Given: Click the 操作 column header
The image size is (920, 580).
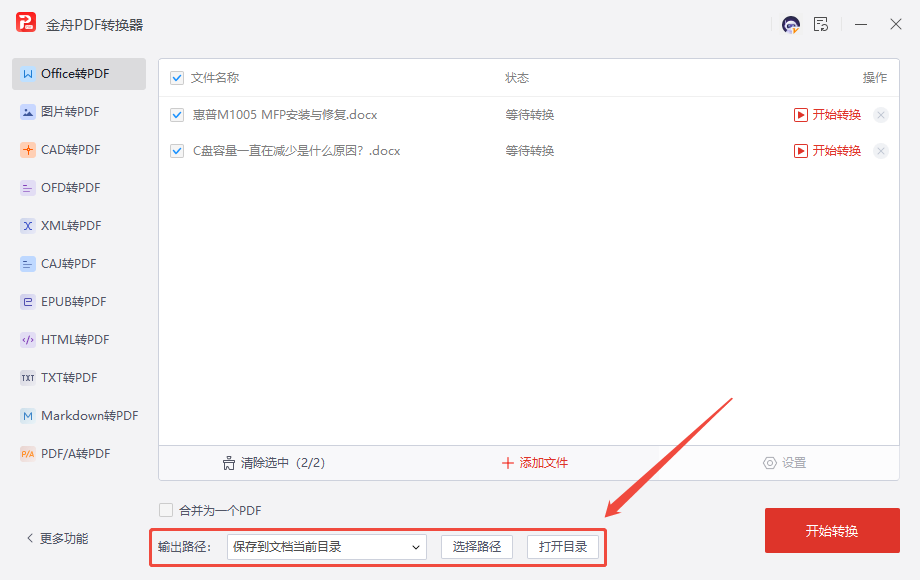Looking at the screenshot, I should 874,78.
